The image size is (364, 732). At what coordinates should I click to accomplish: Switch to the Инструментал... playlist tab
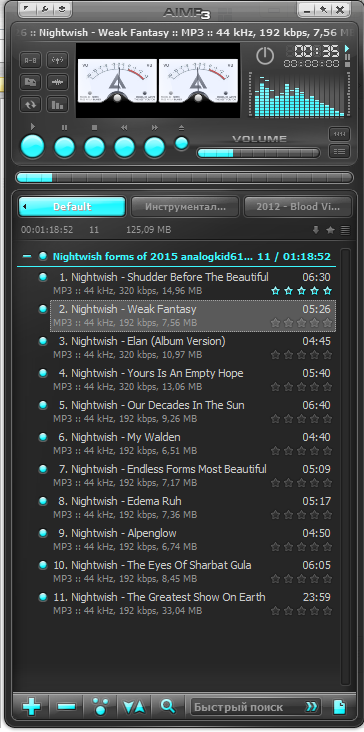click(x=185, y=207)
